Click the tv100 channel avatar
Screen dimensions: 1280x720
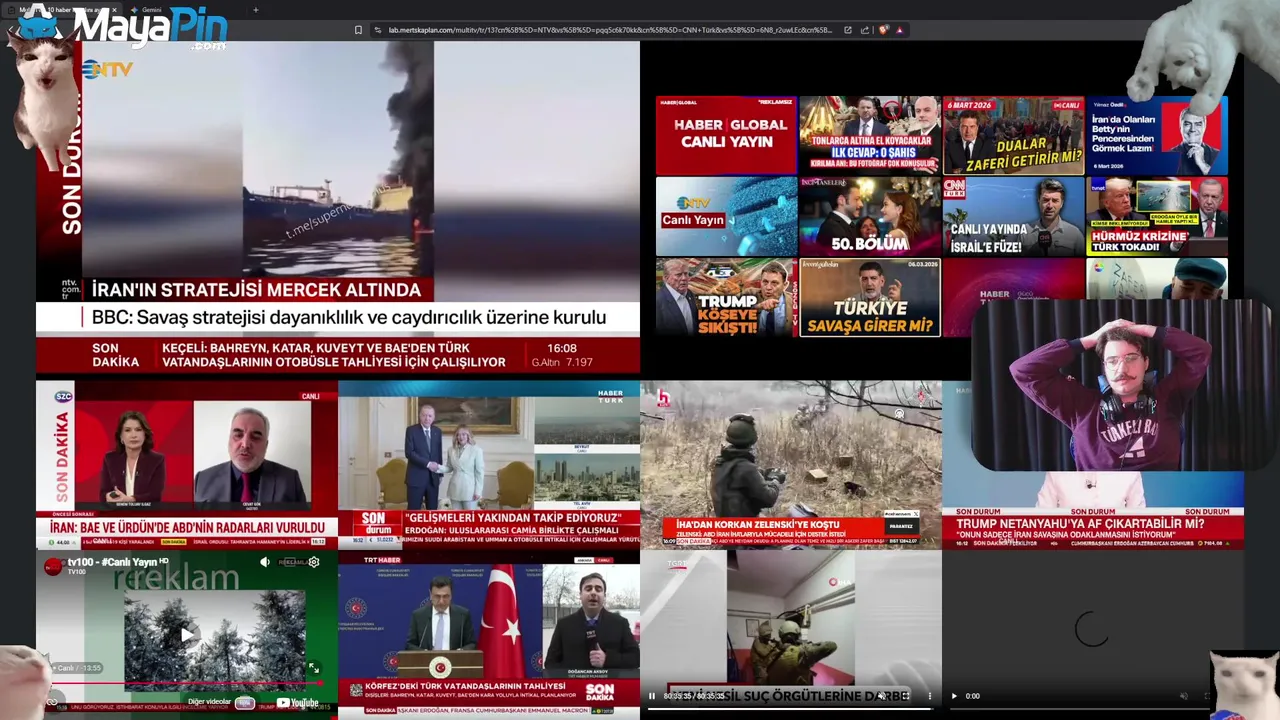click(x=53, y=566)
